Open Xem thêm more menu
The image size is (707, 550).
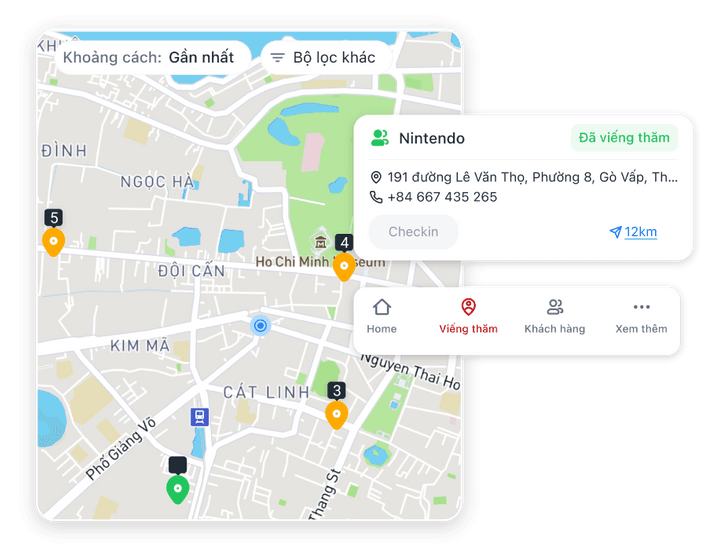click(x=641, y=316)
